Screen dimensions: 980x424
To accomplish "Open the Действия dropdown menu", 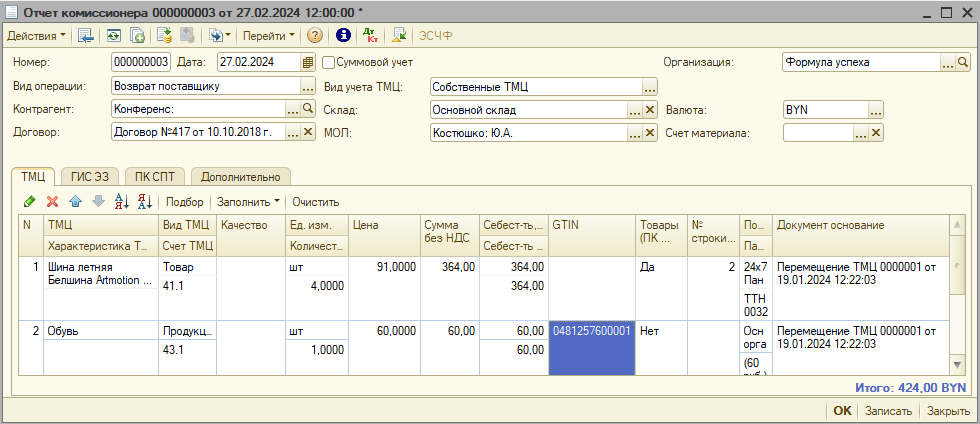I will point(36,35).
